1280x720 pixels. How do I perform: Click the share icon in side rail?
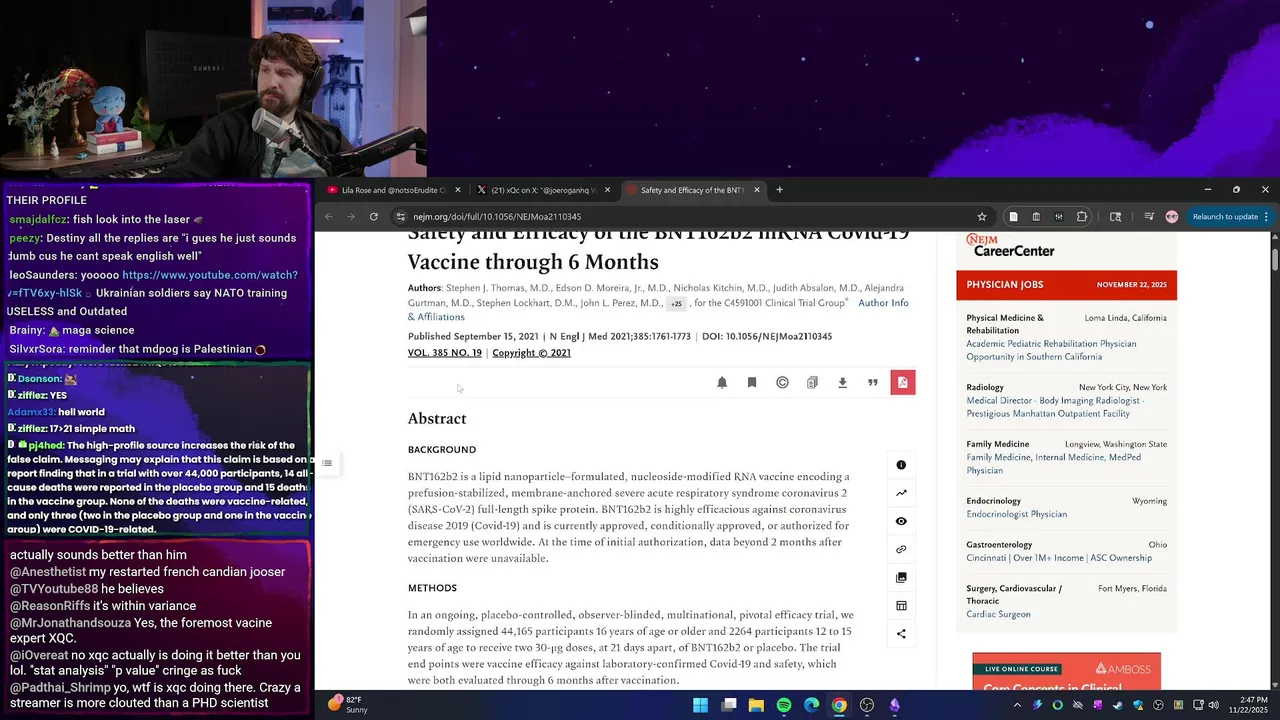901,633
